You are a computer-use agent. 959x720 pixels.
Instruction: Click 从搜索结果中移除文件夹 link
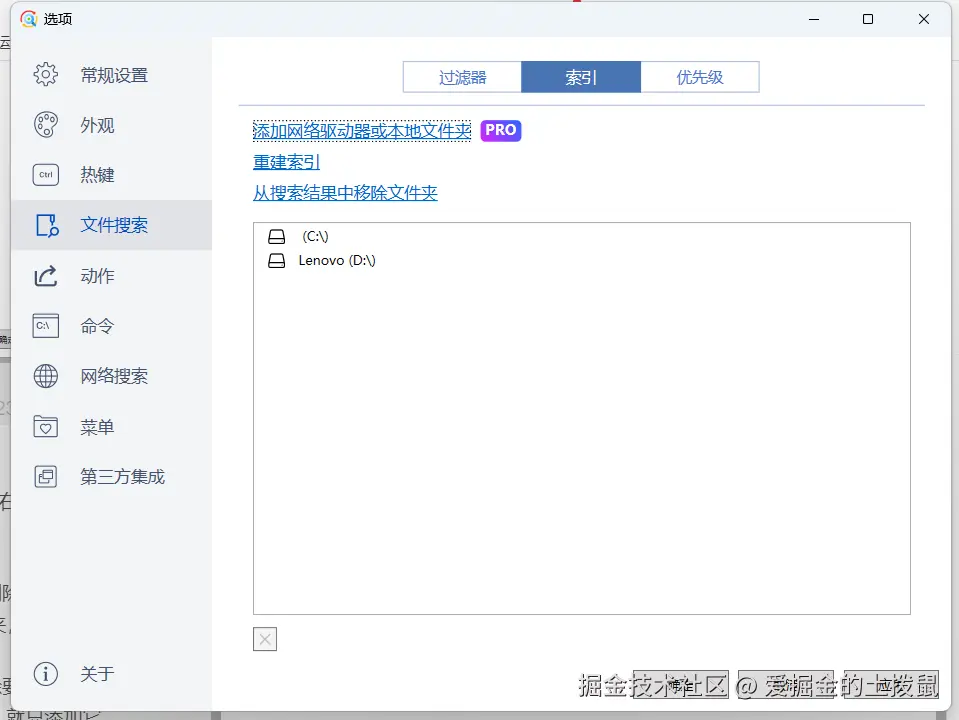345,193
